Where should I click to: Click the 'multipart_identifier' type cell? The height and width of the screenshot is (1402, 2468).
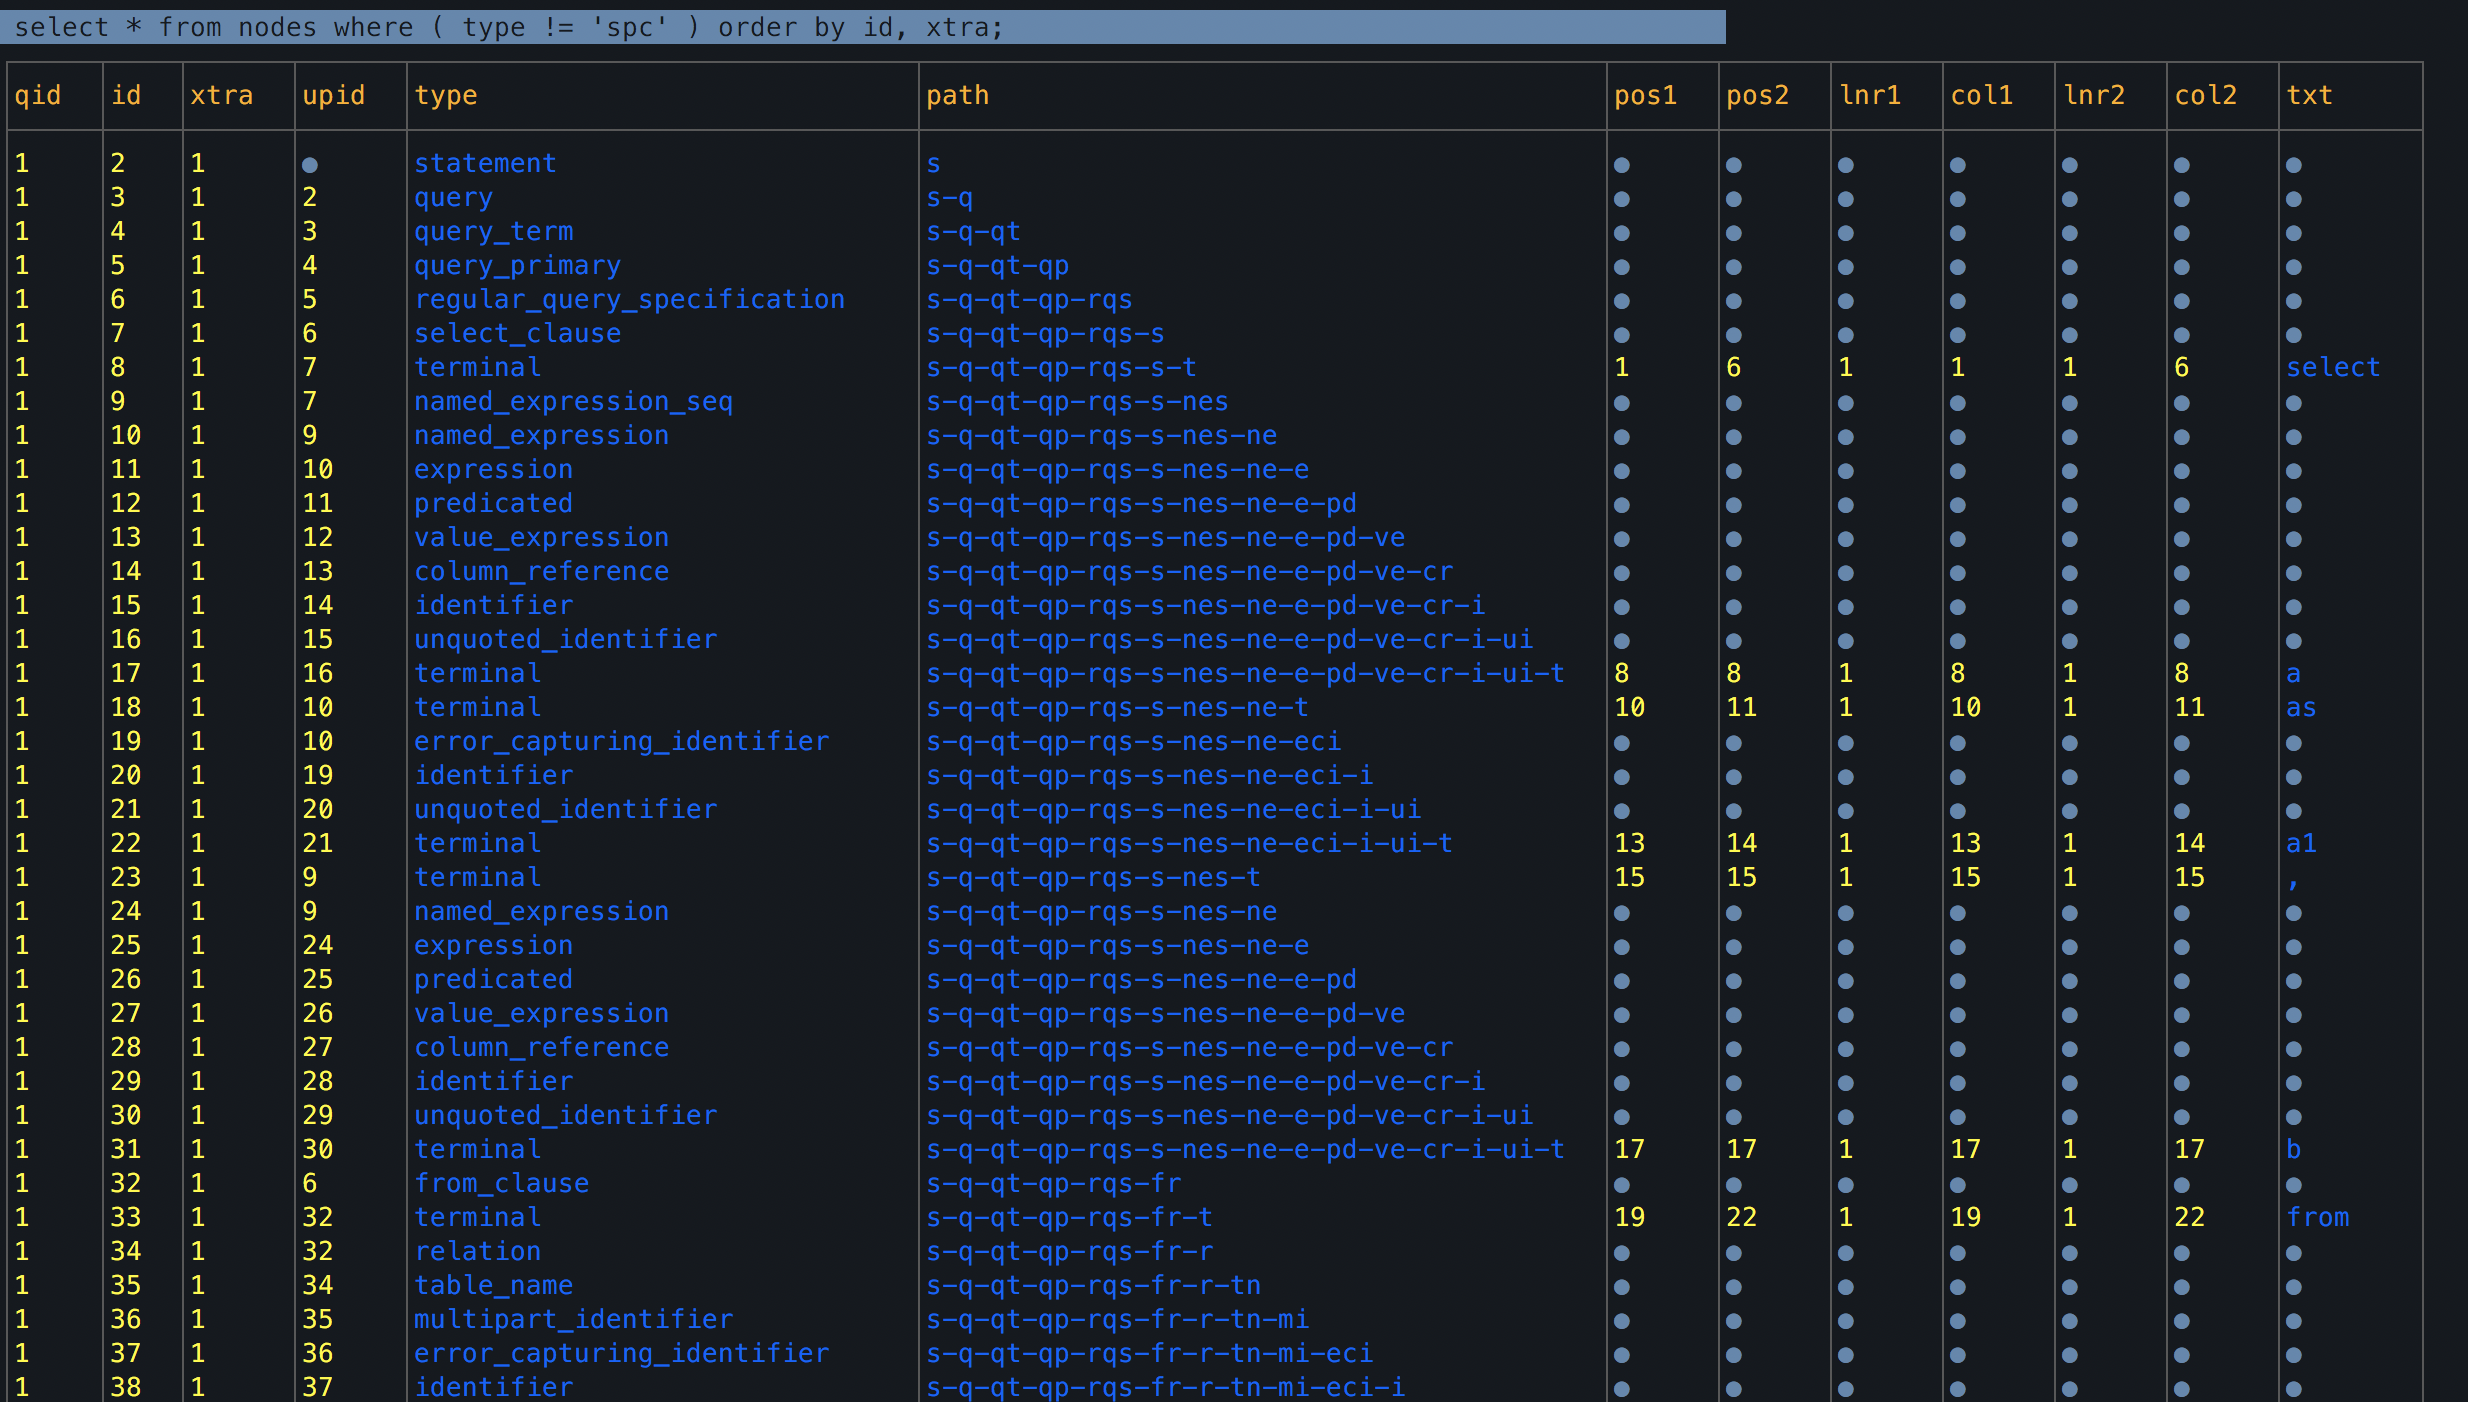tap(573, 1319)
